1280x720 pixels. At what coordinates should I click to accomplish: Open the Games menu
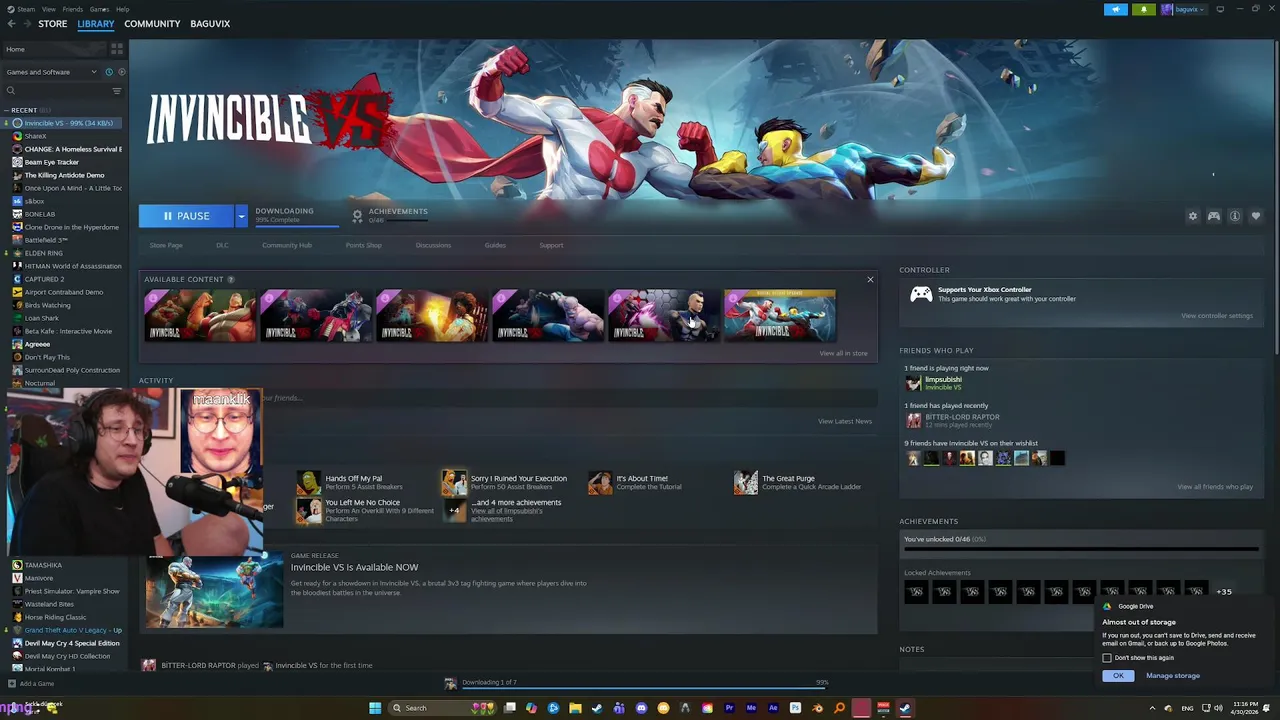tap(99, 9)
